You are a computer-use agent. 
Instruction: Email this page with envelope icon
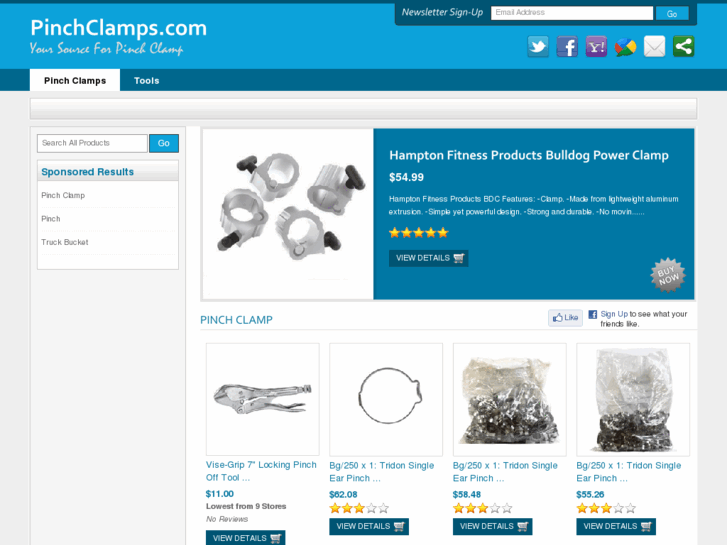point(655,46)
